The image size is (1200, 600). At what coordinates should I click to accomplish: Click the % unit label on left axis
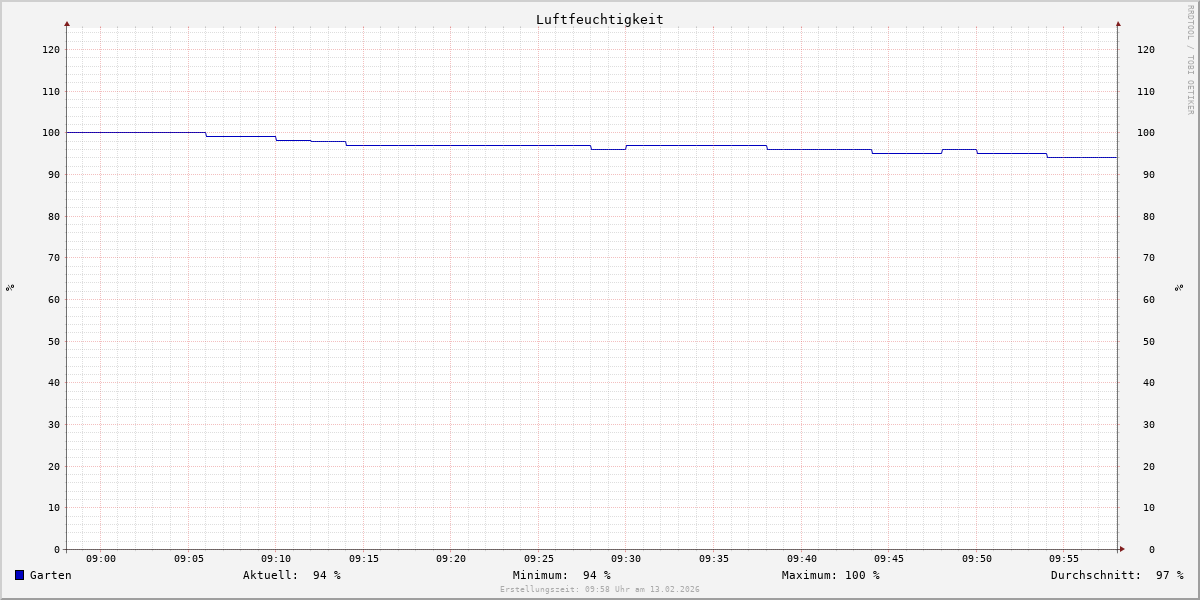tap(10, 288)
